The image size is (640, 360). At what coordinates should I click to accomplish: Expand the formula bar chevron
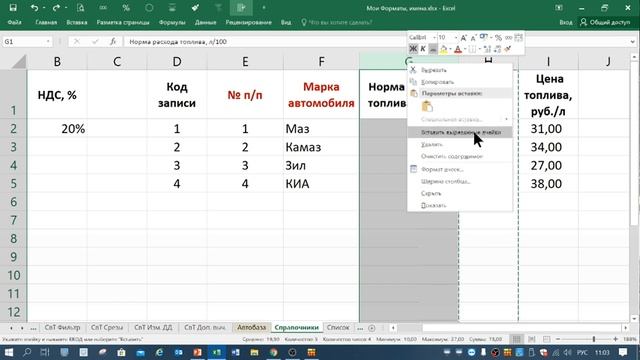click(633, 42)
